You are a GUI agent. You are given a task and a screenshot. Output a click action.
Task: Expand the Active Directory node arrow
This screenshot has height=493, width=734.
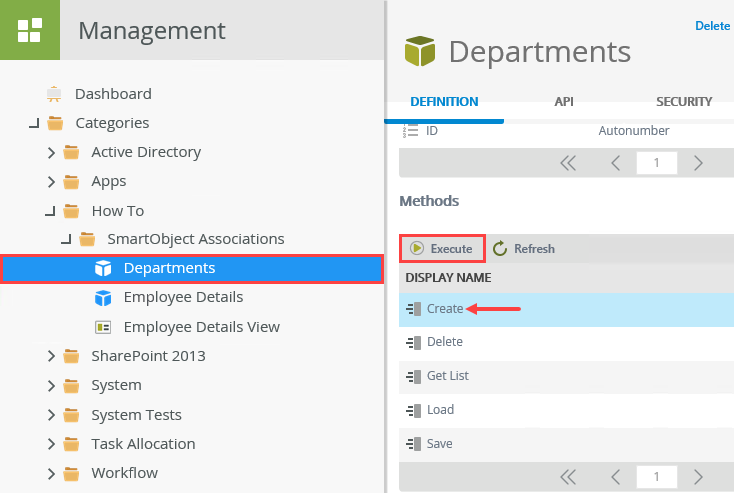pos(51,153)
